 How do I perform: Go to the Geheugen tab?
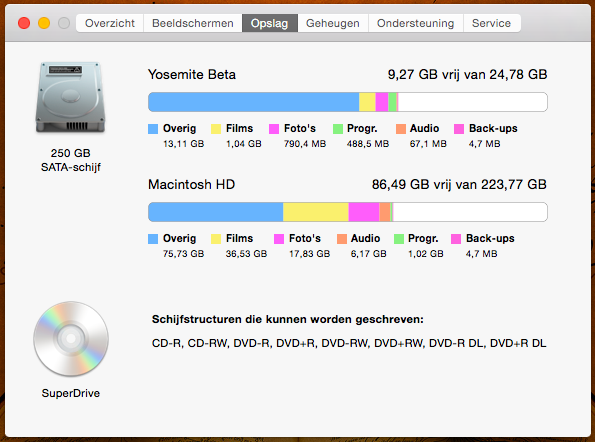[333, 23]
